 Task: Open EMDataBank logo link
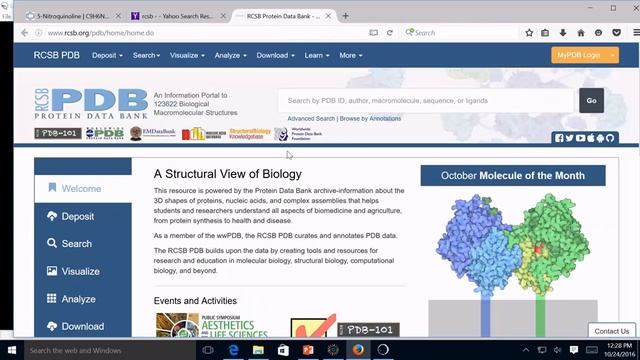tap(153, 133)
